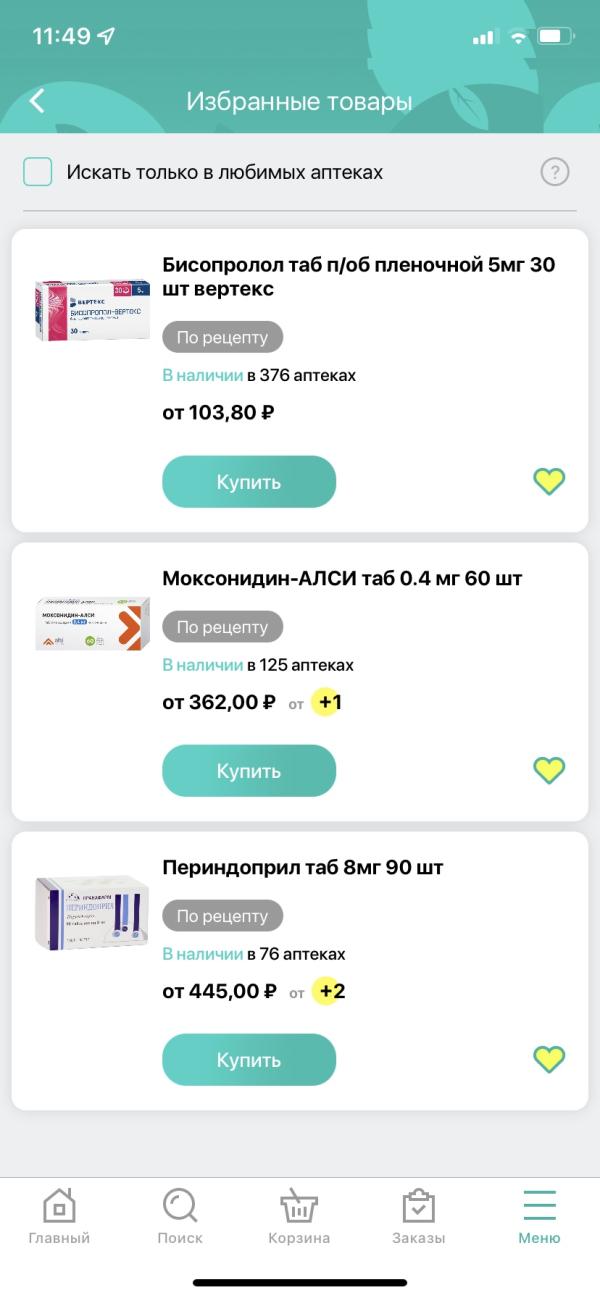Viewport: 600px width, 1297px height.
Task: Open the Бисопролол product image
Action: pos(92,312)
